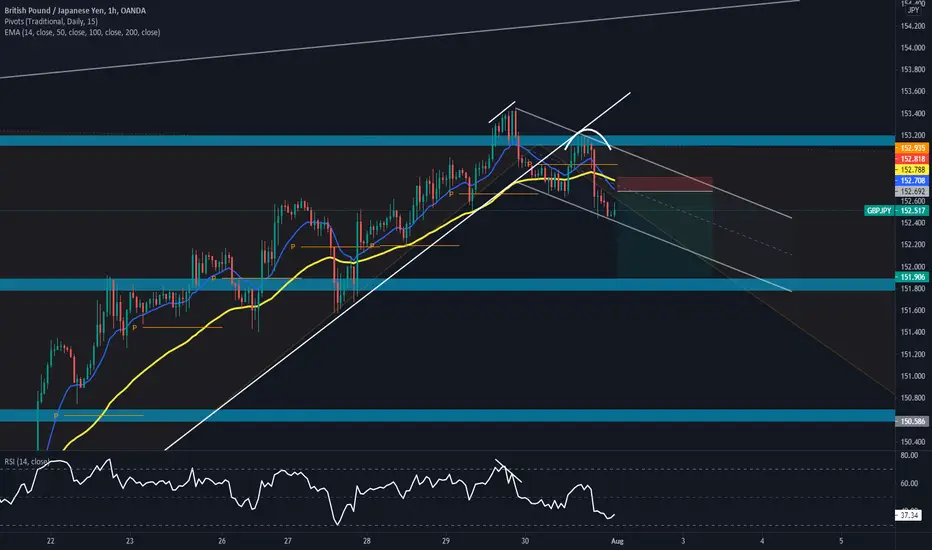
Task: Click the date label 23 on the time axis
Action: (x=130, y=541)
